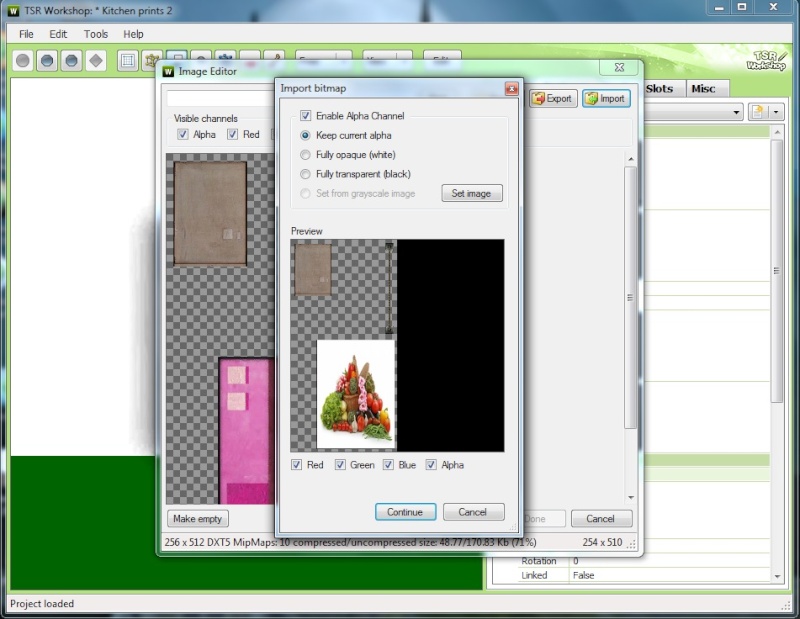Toggle Red visible channel in Image Editor
Screen dimensions: 800x619
[233, 134]
